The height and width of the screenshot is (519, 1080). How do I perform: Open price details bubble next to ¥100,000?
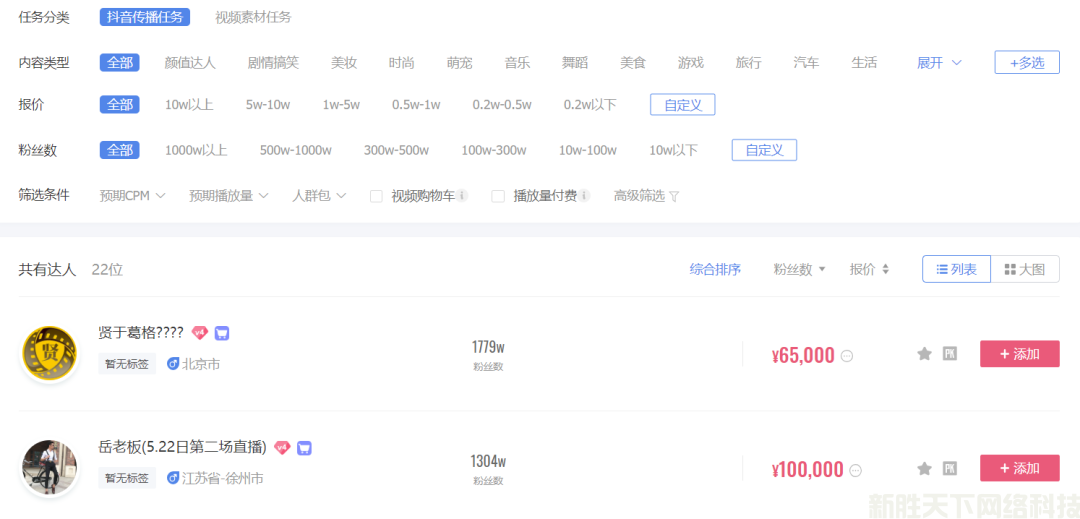pyautogui.click(x=855, y=470)
